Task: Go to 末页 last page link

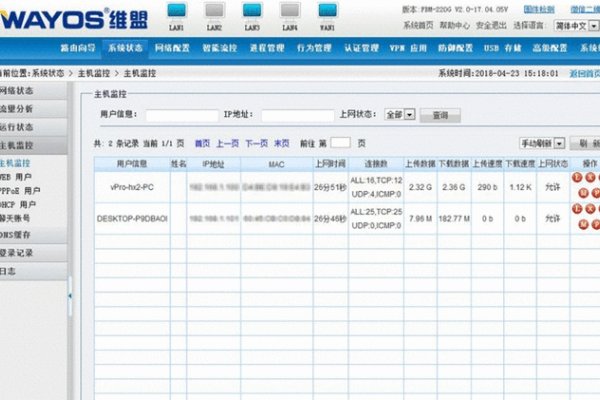Action: tap(282, 144)
